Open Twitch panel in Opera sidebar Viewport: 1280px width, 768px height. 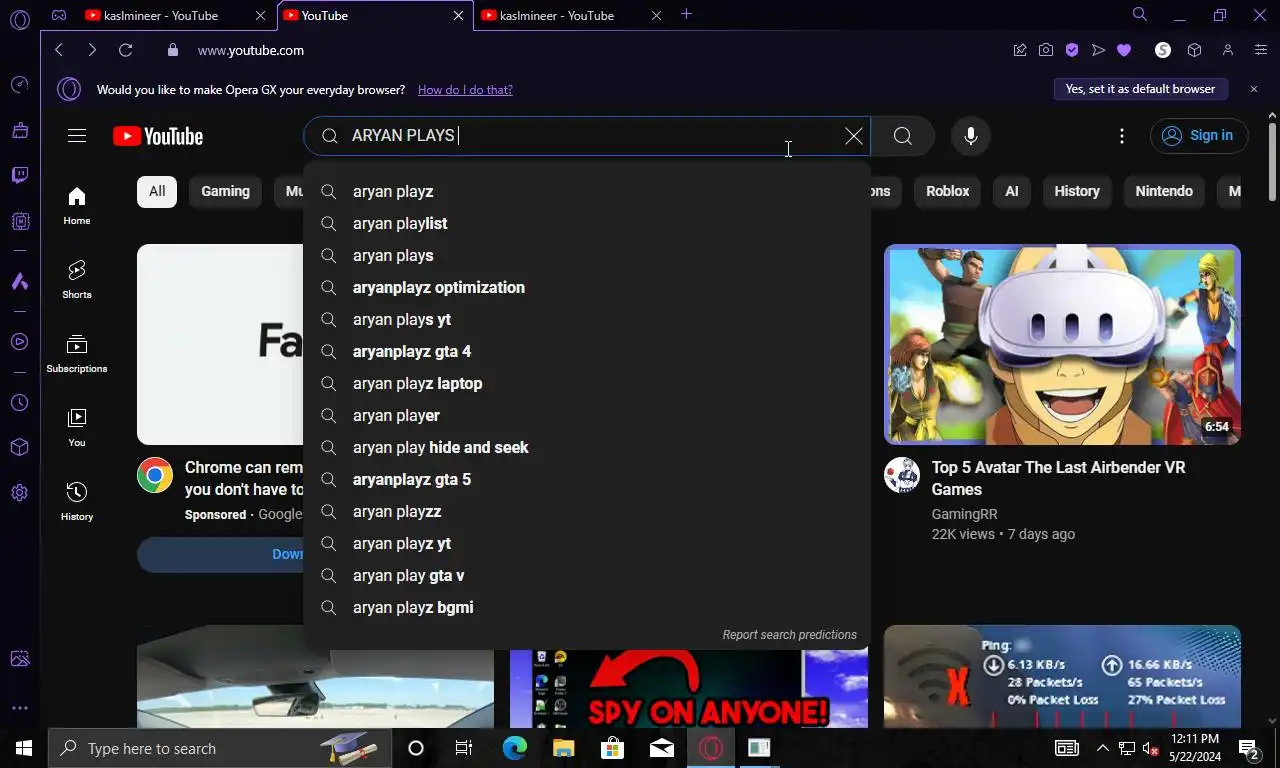tap(19, 176)
